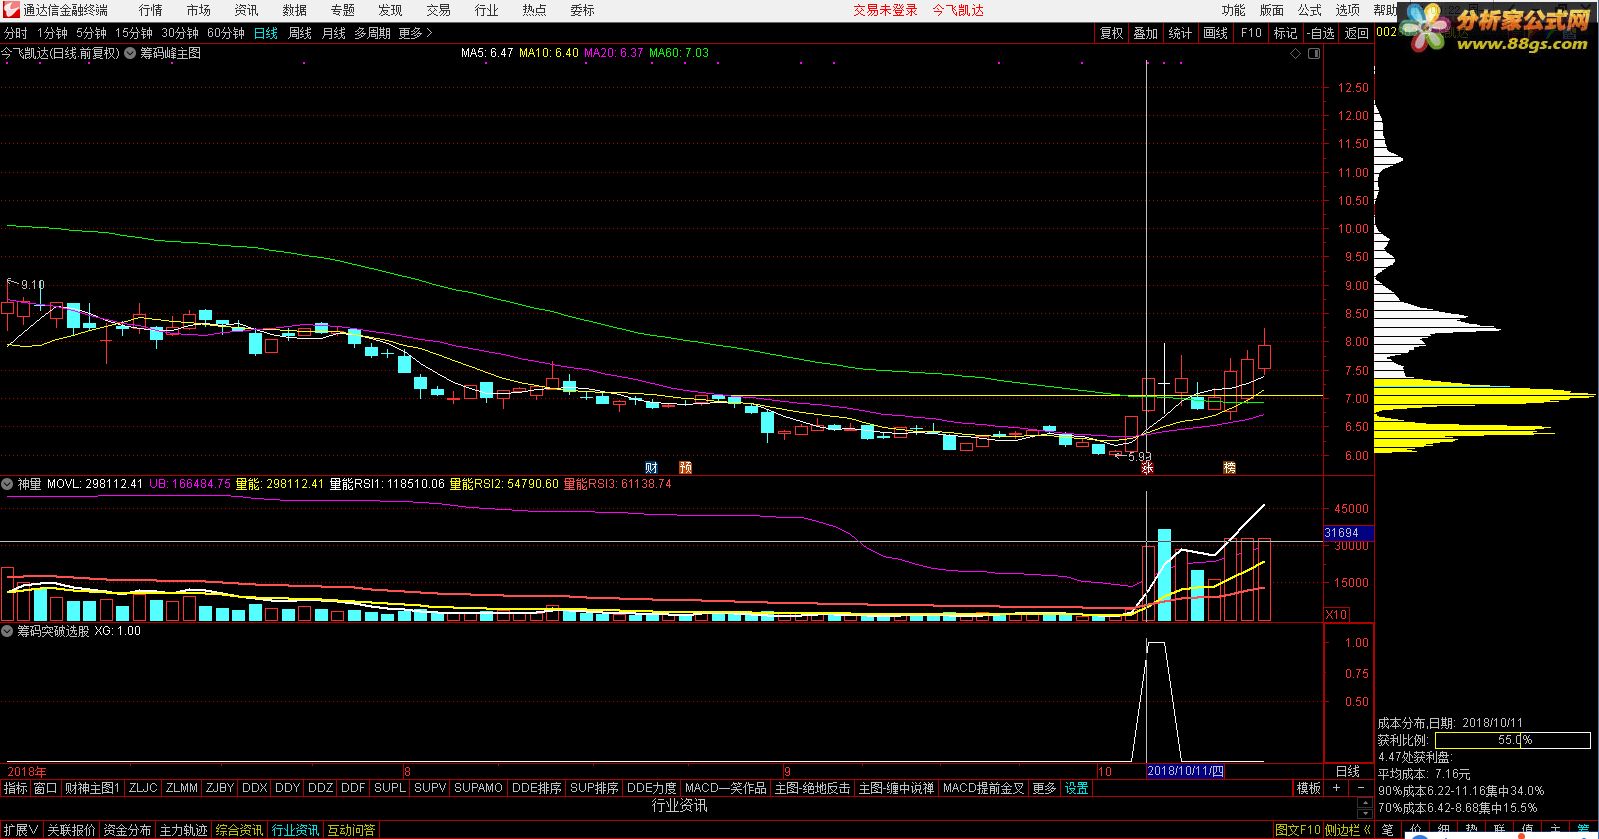Click the 画线 drawing tool button
The height and width of the screenshot is (839, 1599).
coord(1216,33)
